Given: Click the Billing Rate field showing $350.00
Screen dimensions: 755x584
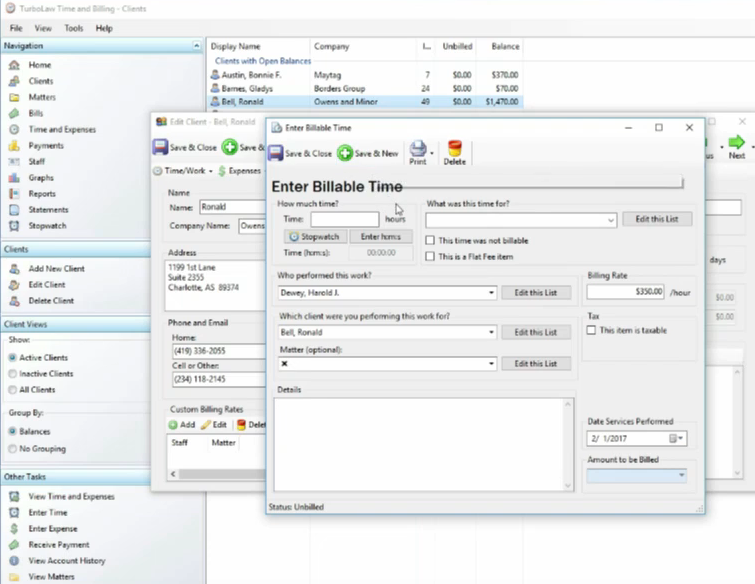Looking at the screenshot, I should coord(625,292).
